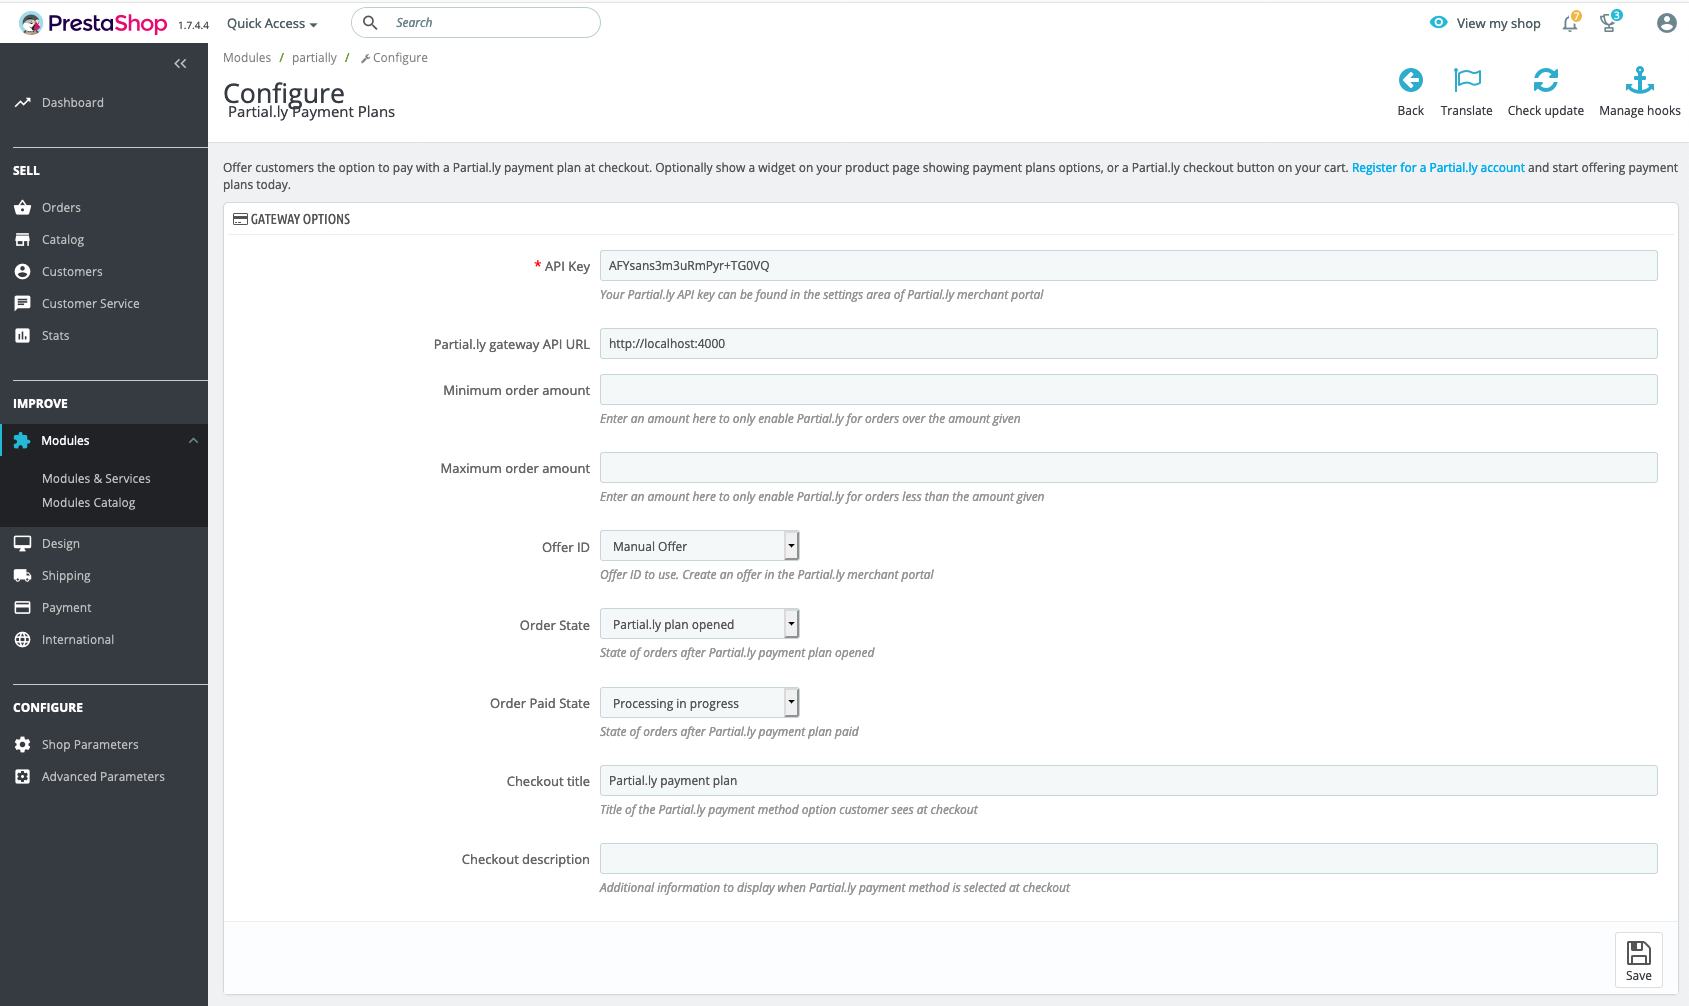The width and height of the screenshot is (1689, 1006).
Task: Click the Dashboard trend icon
Action: point(22,103)
